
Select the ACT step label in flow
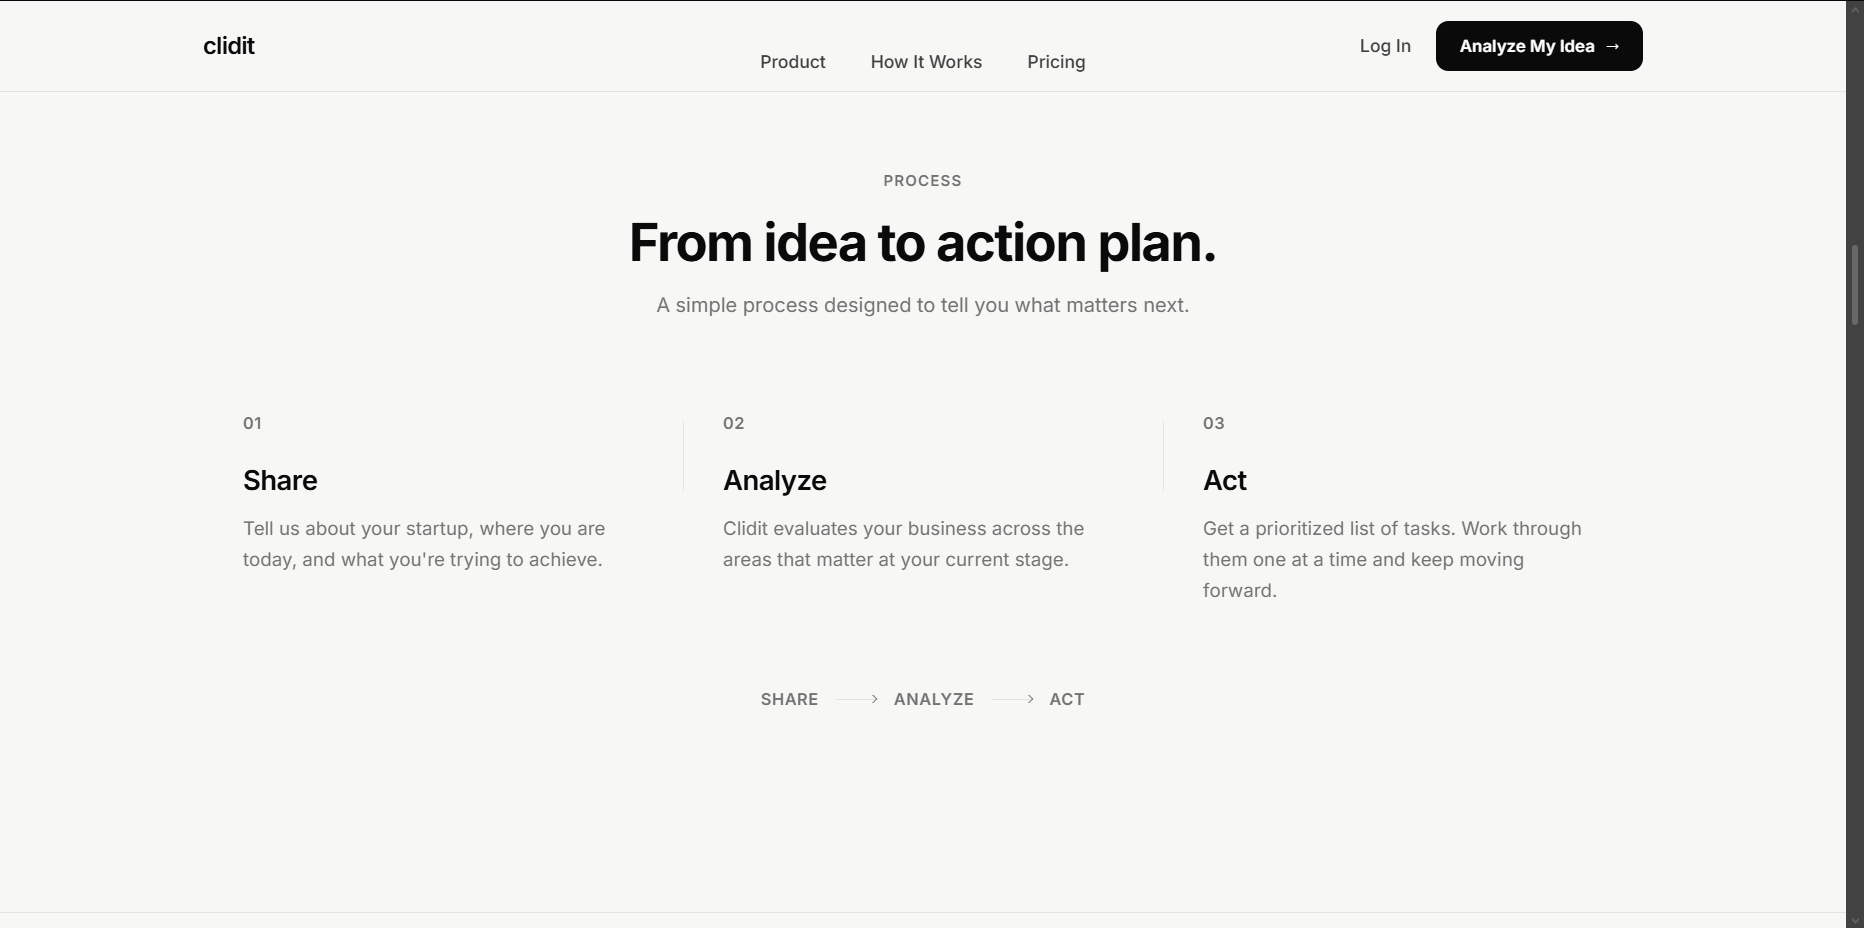pyautogui.click(x=1067, y=699)
